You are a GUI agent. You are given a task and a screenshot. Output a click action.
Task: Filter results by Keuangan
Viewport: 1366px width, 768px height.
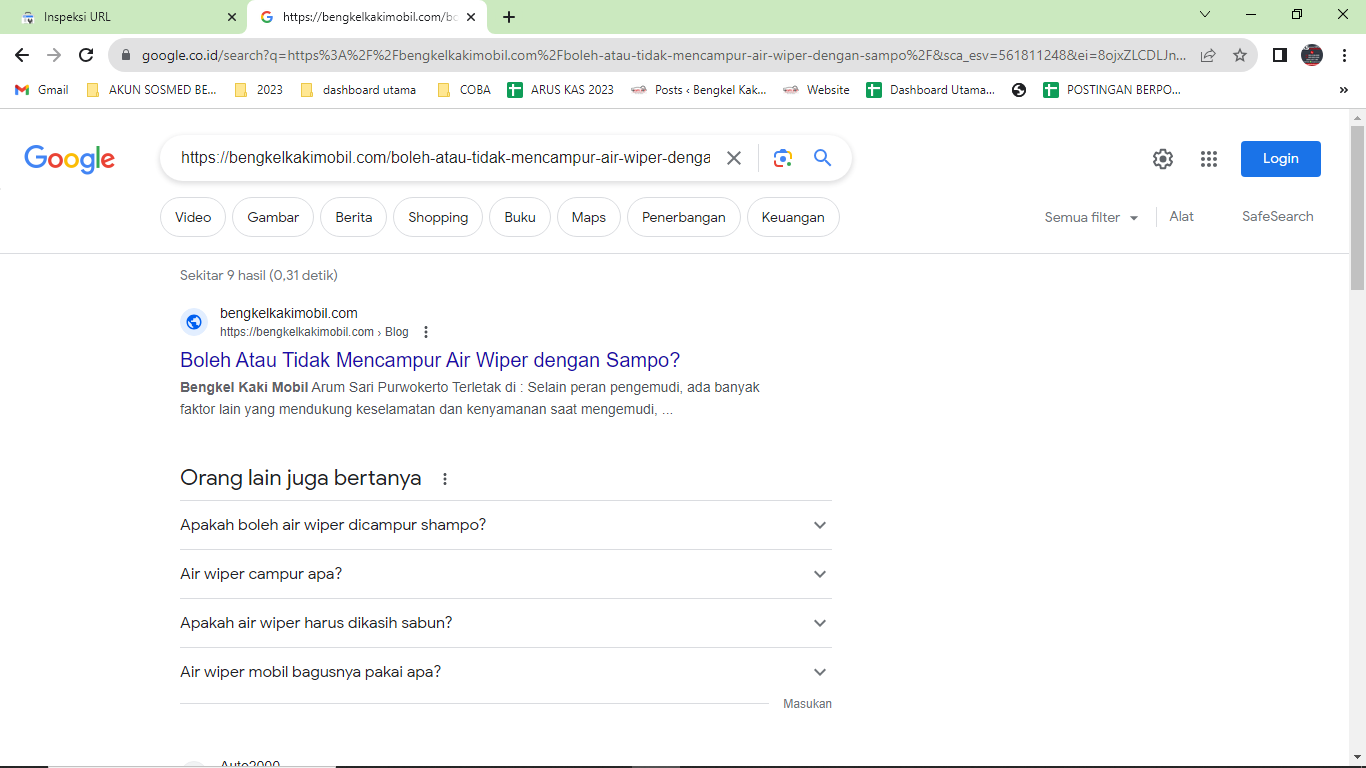click(x=793, y=217)
